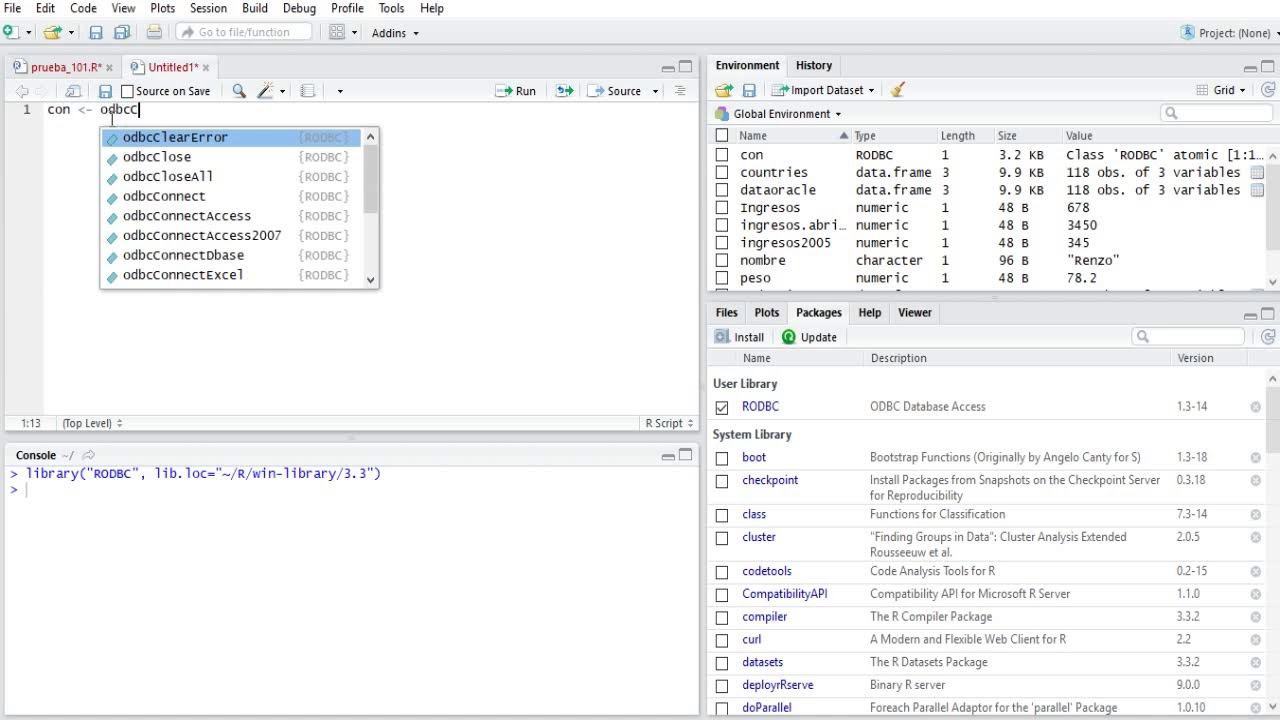Click the workspace panes layout icon
The width and height of the screenshot is (1280, 720).
point(338,32)
